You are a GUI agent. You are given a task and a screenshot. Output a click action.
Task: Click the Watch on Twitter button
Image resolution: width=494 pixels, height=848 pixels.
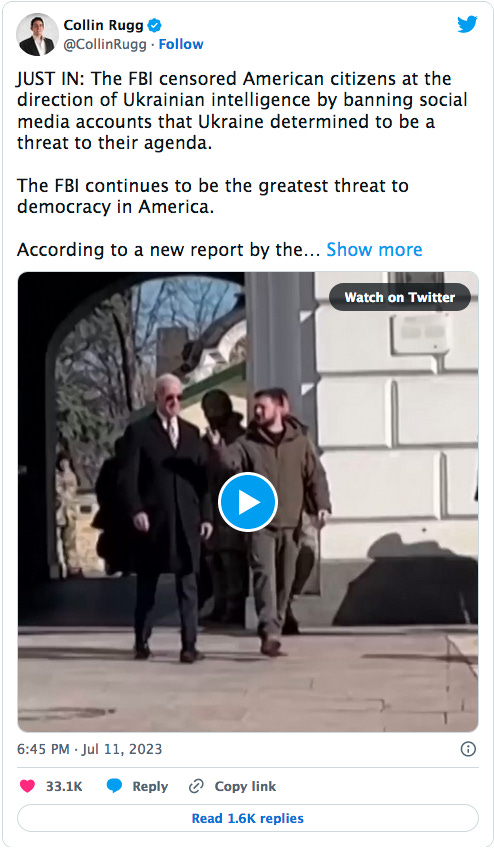[x=400, y=297]
